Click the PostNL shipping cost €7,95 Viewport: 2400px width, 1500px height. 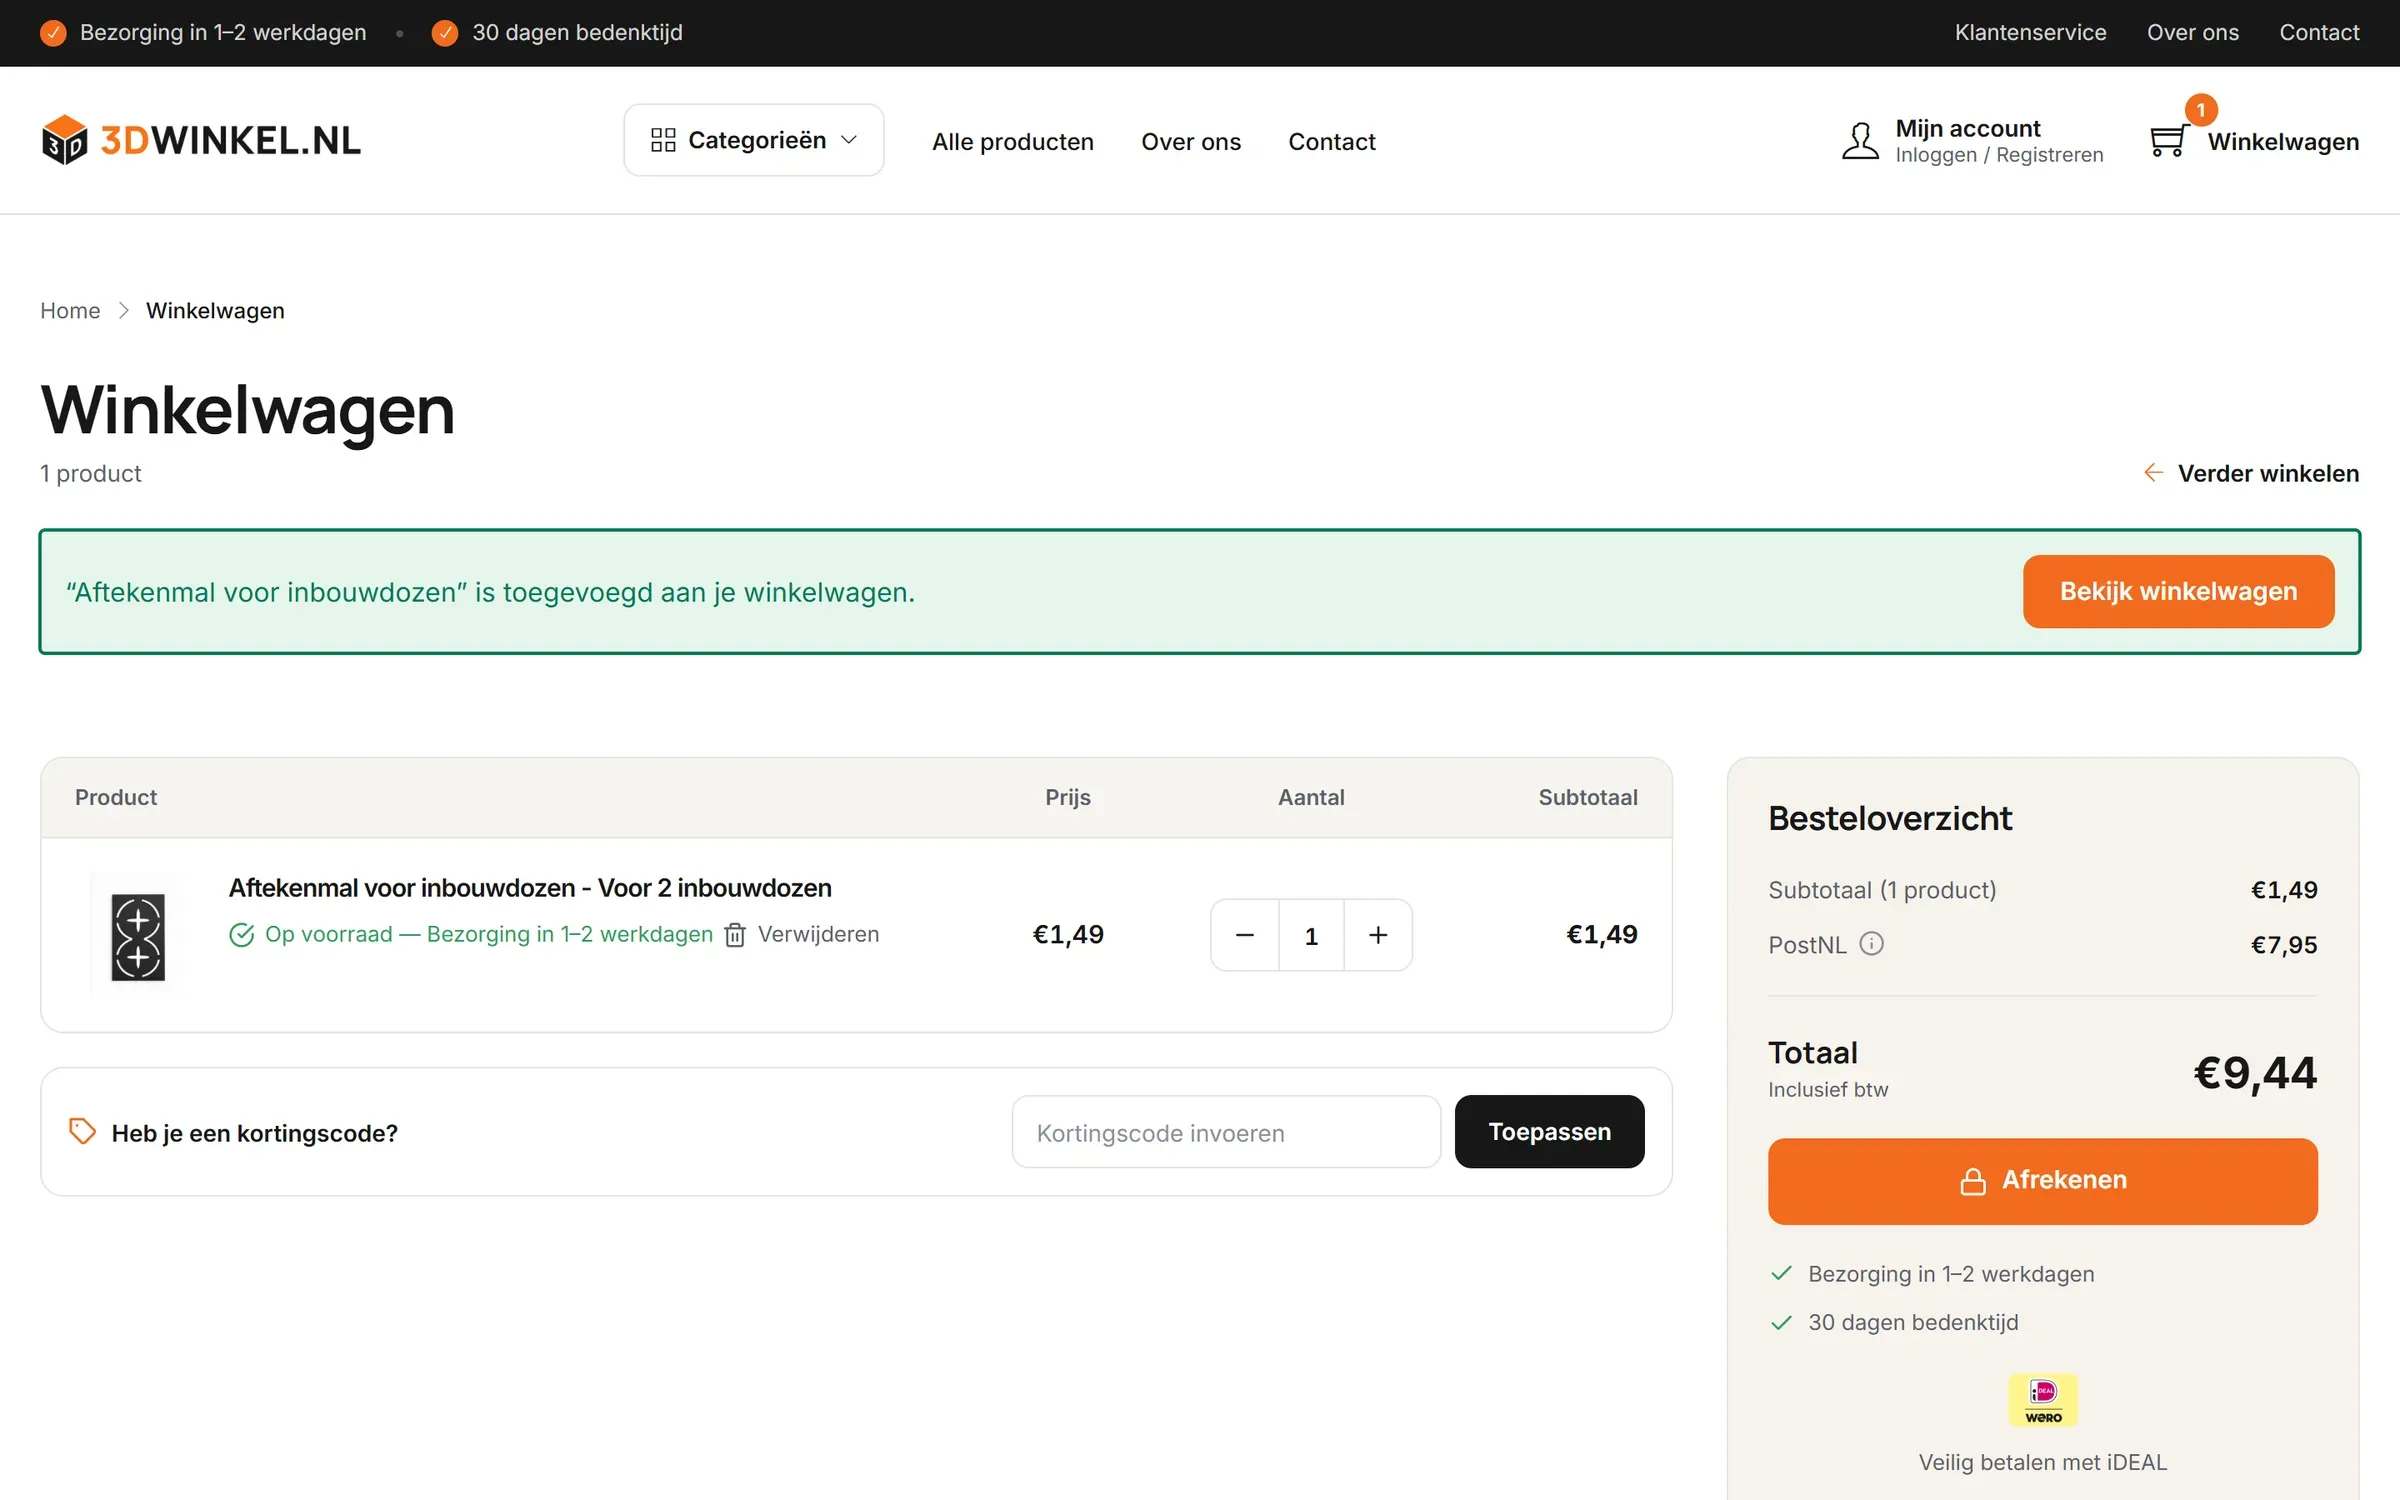tap(2284, 944)
